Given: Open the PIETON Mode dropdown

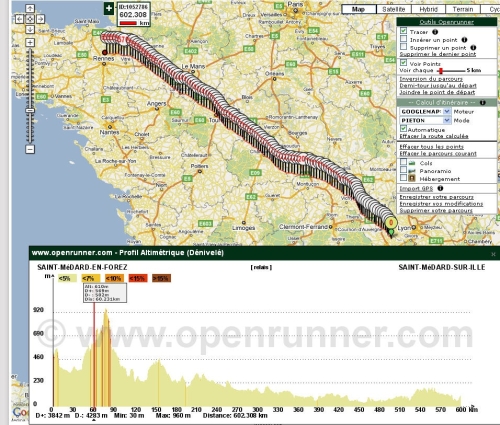Looking at the screenshot, I should (425, 120).
